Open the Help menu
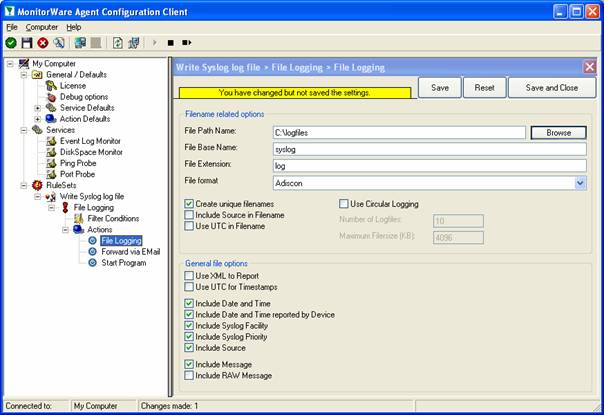Image resolution: width=604 pixels, height=415 pixels. [74, 27]
